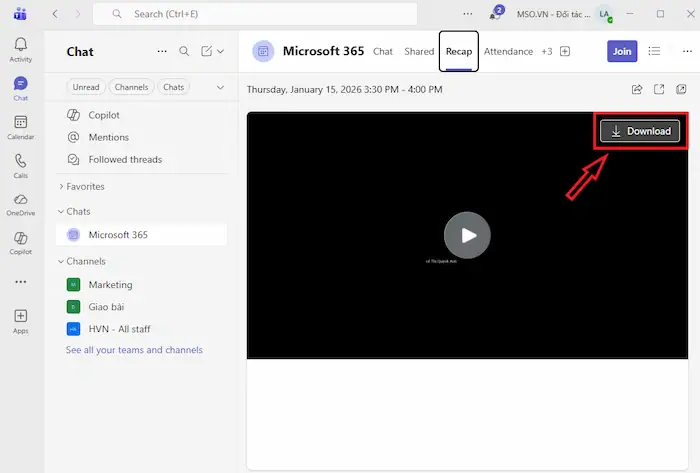
Task: Toggle the Unread filter chip
Action: (86, 87)
